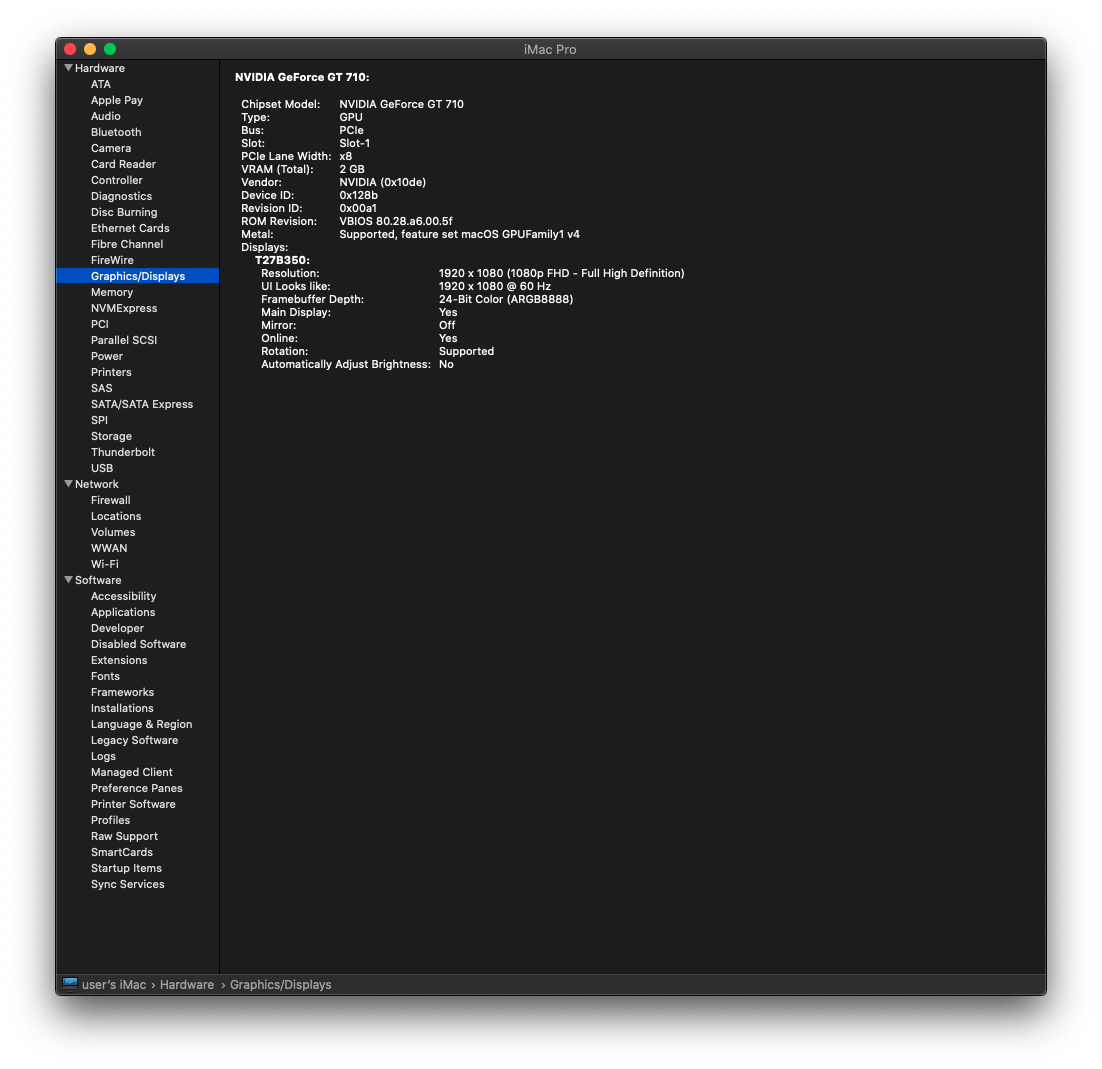Collapse the Hardware section triangle
Screen dimensions: 1102x1069
[x=68, y=68]
